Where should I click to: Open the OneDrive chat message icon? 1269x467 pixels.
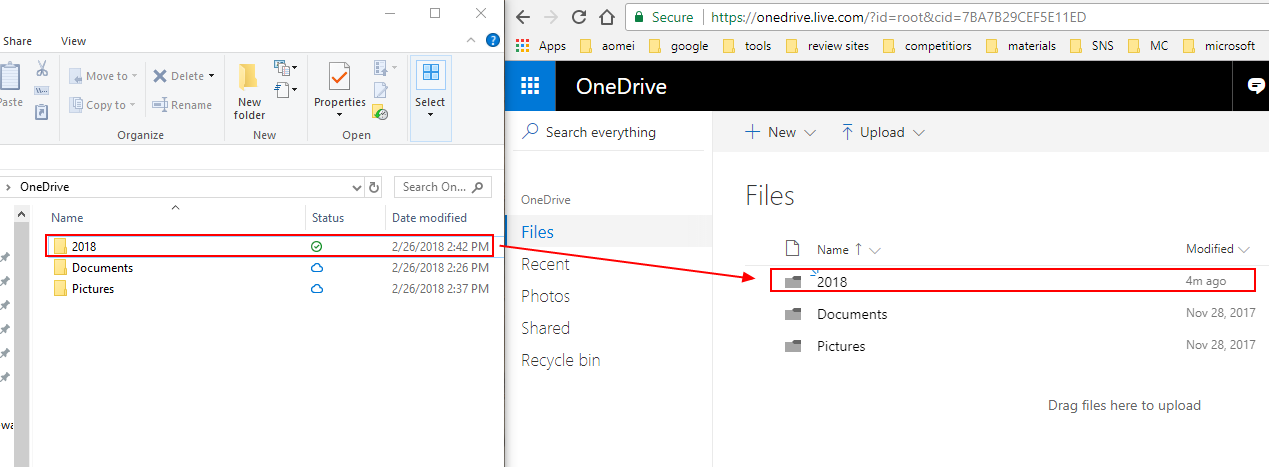(x=1256, y=86)
